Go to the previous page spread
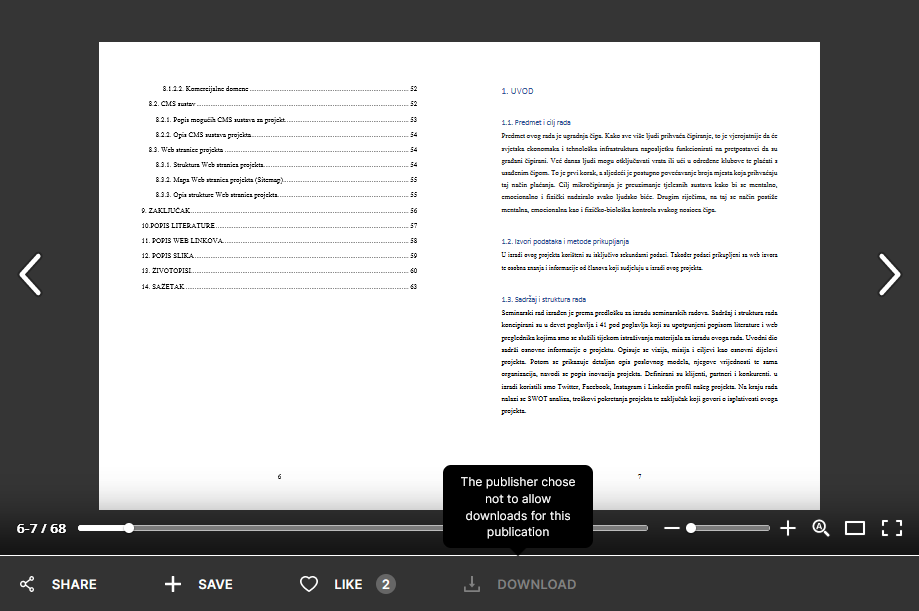 [x=30, y=274]
